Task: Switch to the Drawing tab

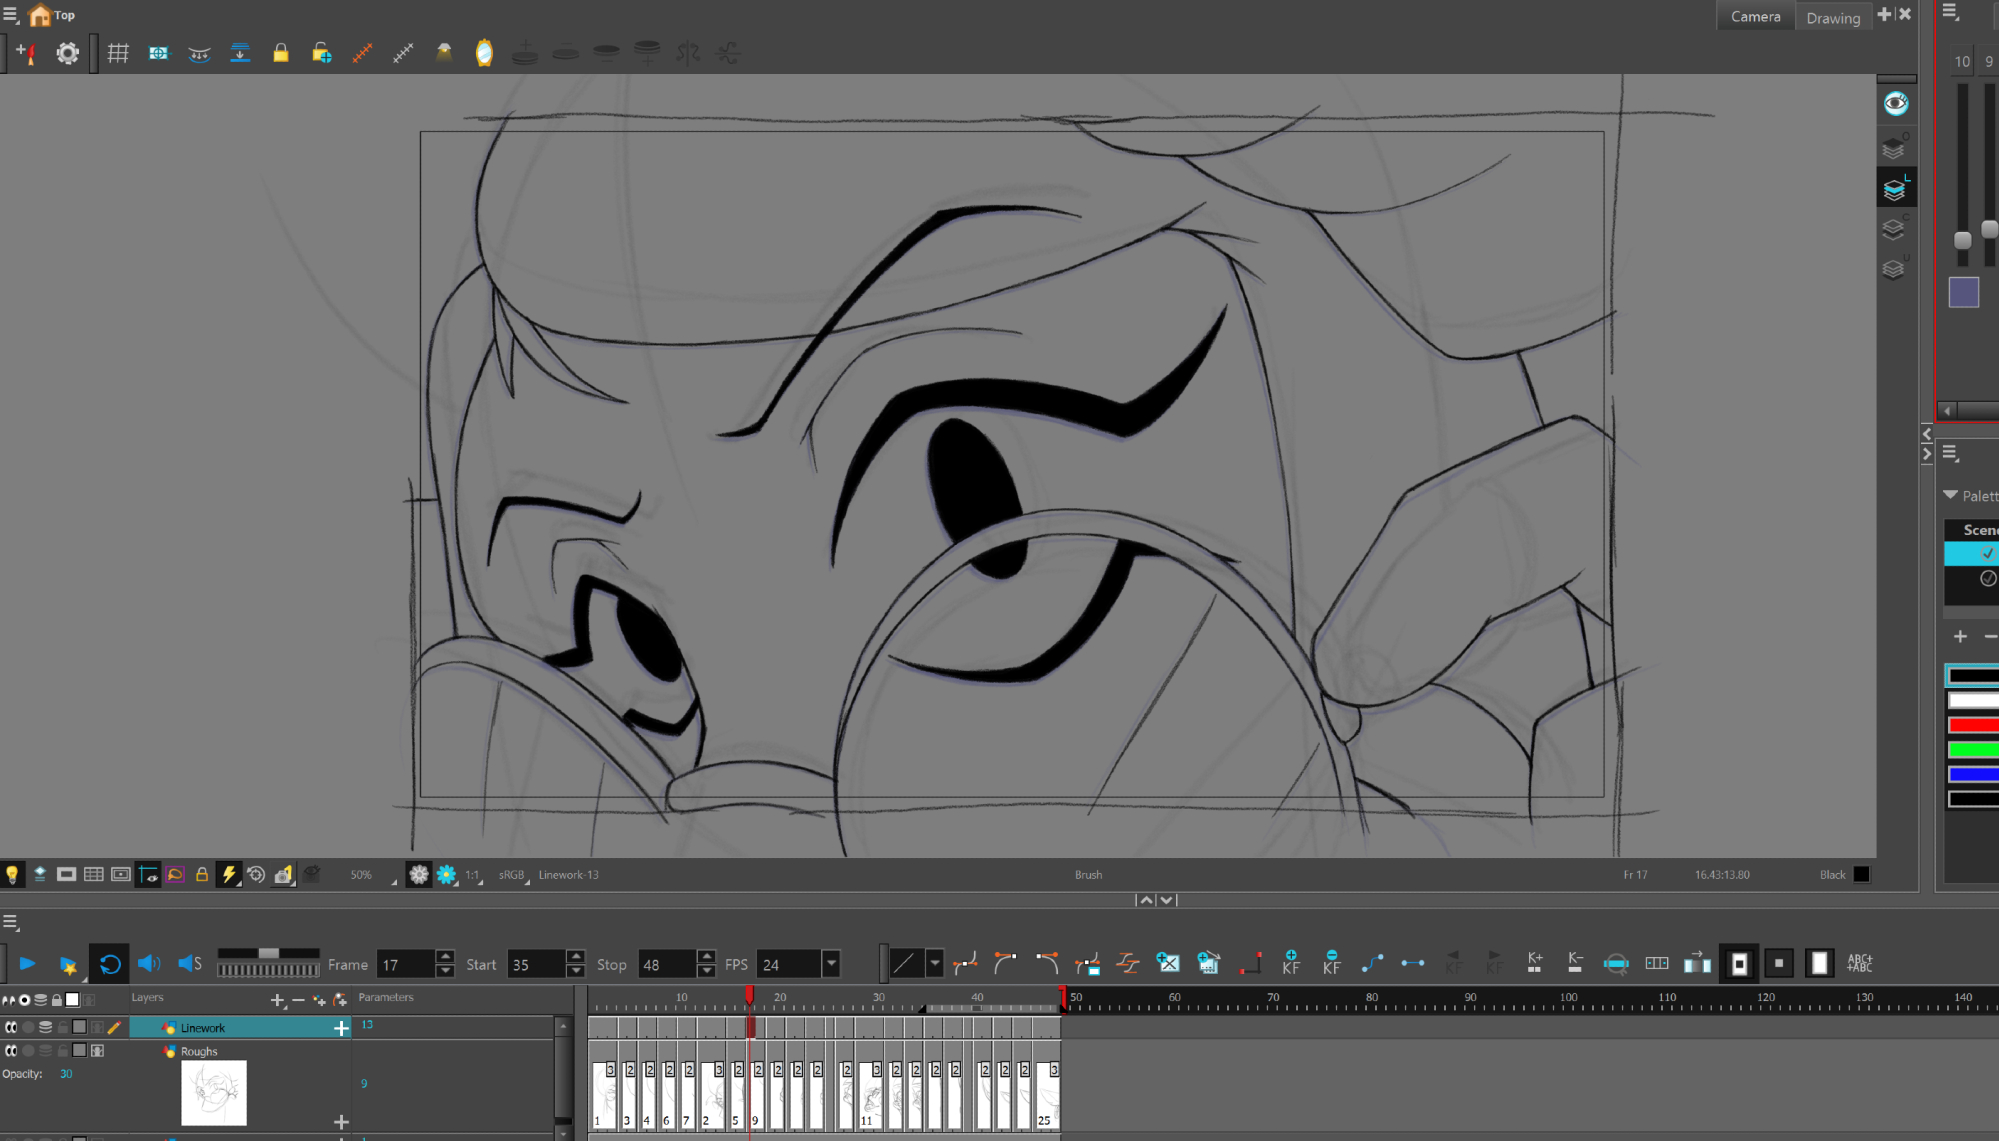Action: 1832,17
